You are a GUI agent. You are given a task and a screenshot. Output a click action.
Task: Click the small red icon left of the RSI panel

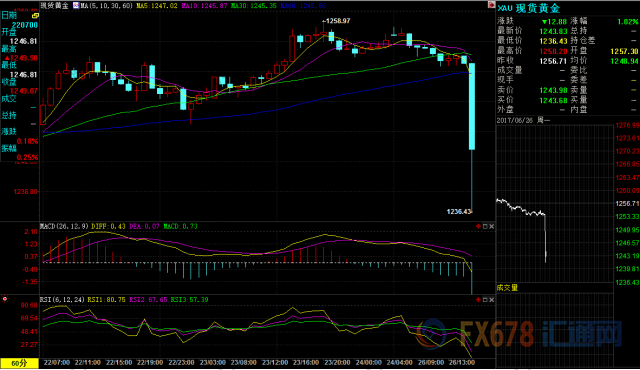click(x=4, y=299)
